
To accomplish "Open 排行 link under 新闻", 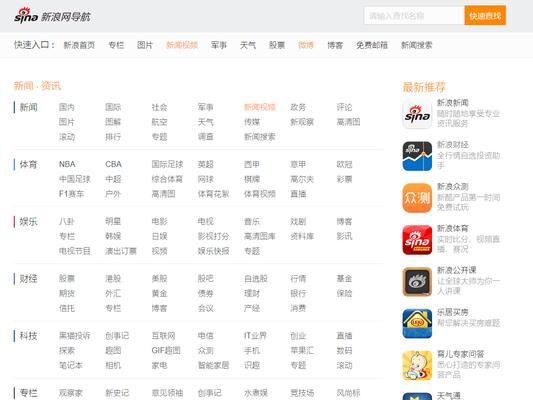I will tap(113, 137).
